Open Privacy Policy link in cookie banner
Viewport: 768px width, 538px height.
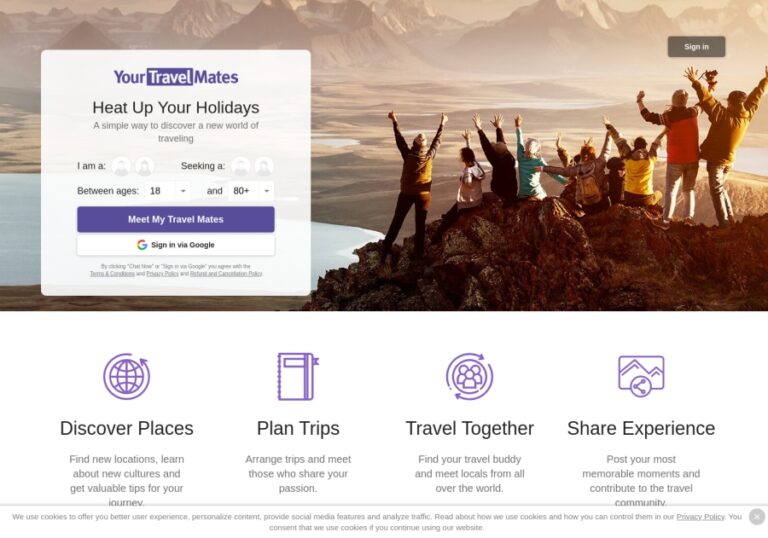tap(700, 516)
